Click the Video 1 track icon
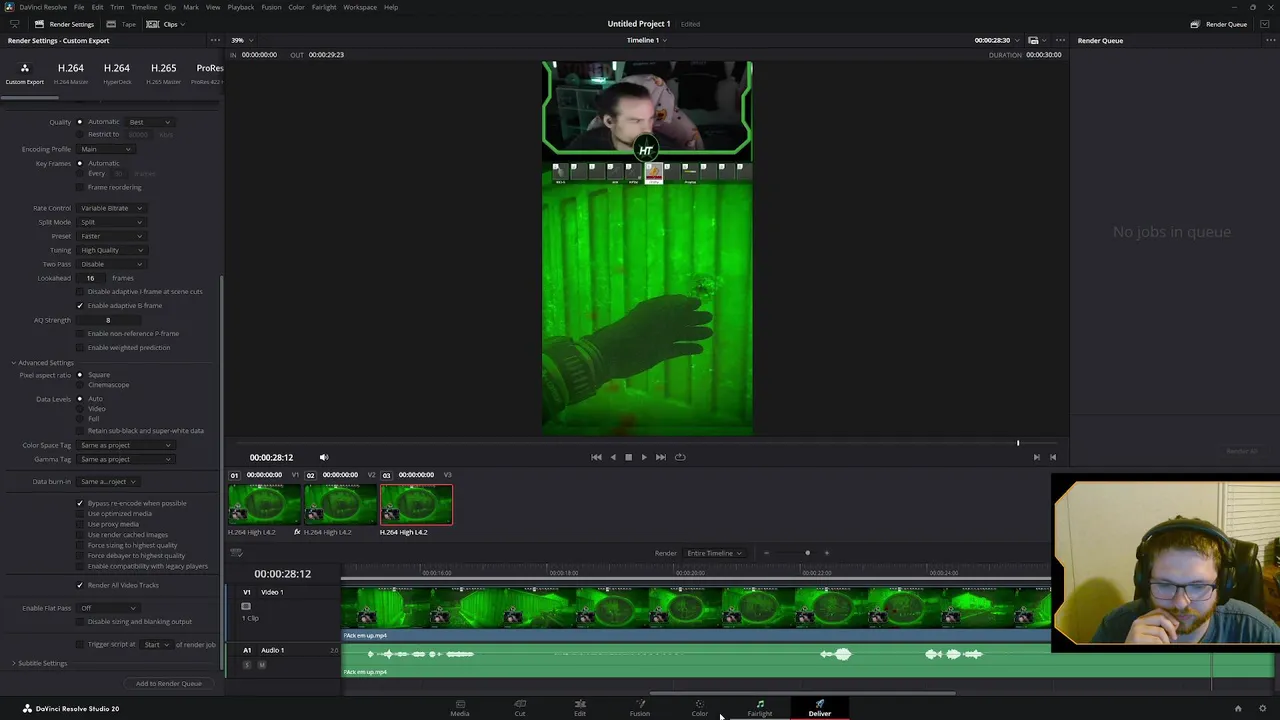 pyautogui.click(x=245, y=606)
